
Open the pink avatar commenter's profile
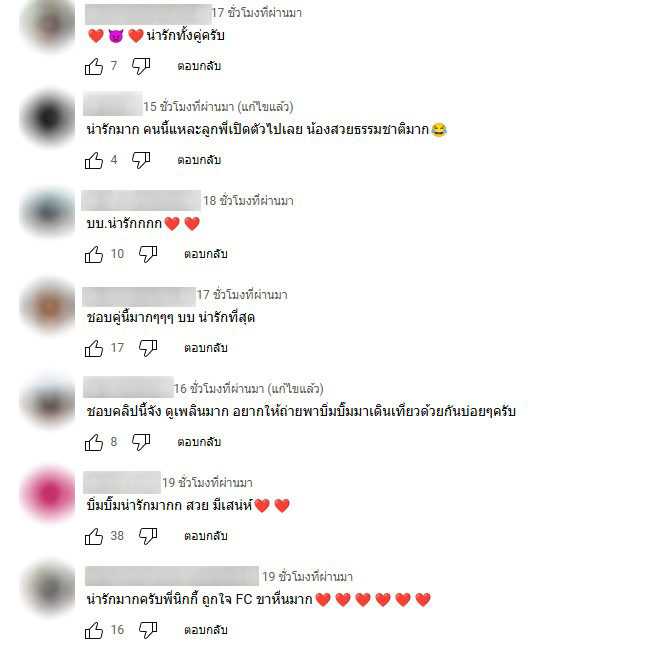(x=49, y=494)
